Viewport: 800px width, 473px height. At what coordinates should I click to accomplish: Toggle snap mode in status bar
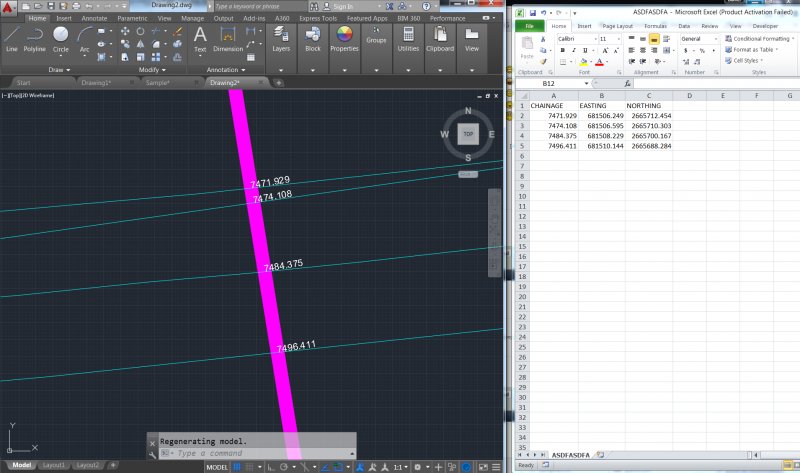249,467
